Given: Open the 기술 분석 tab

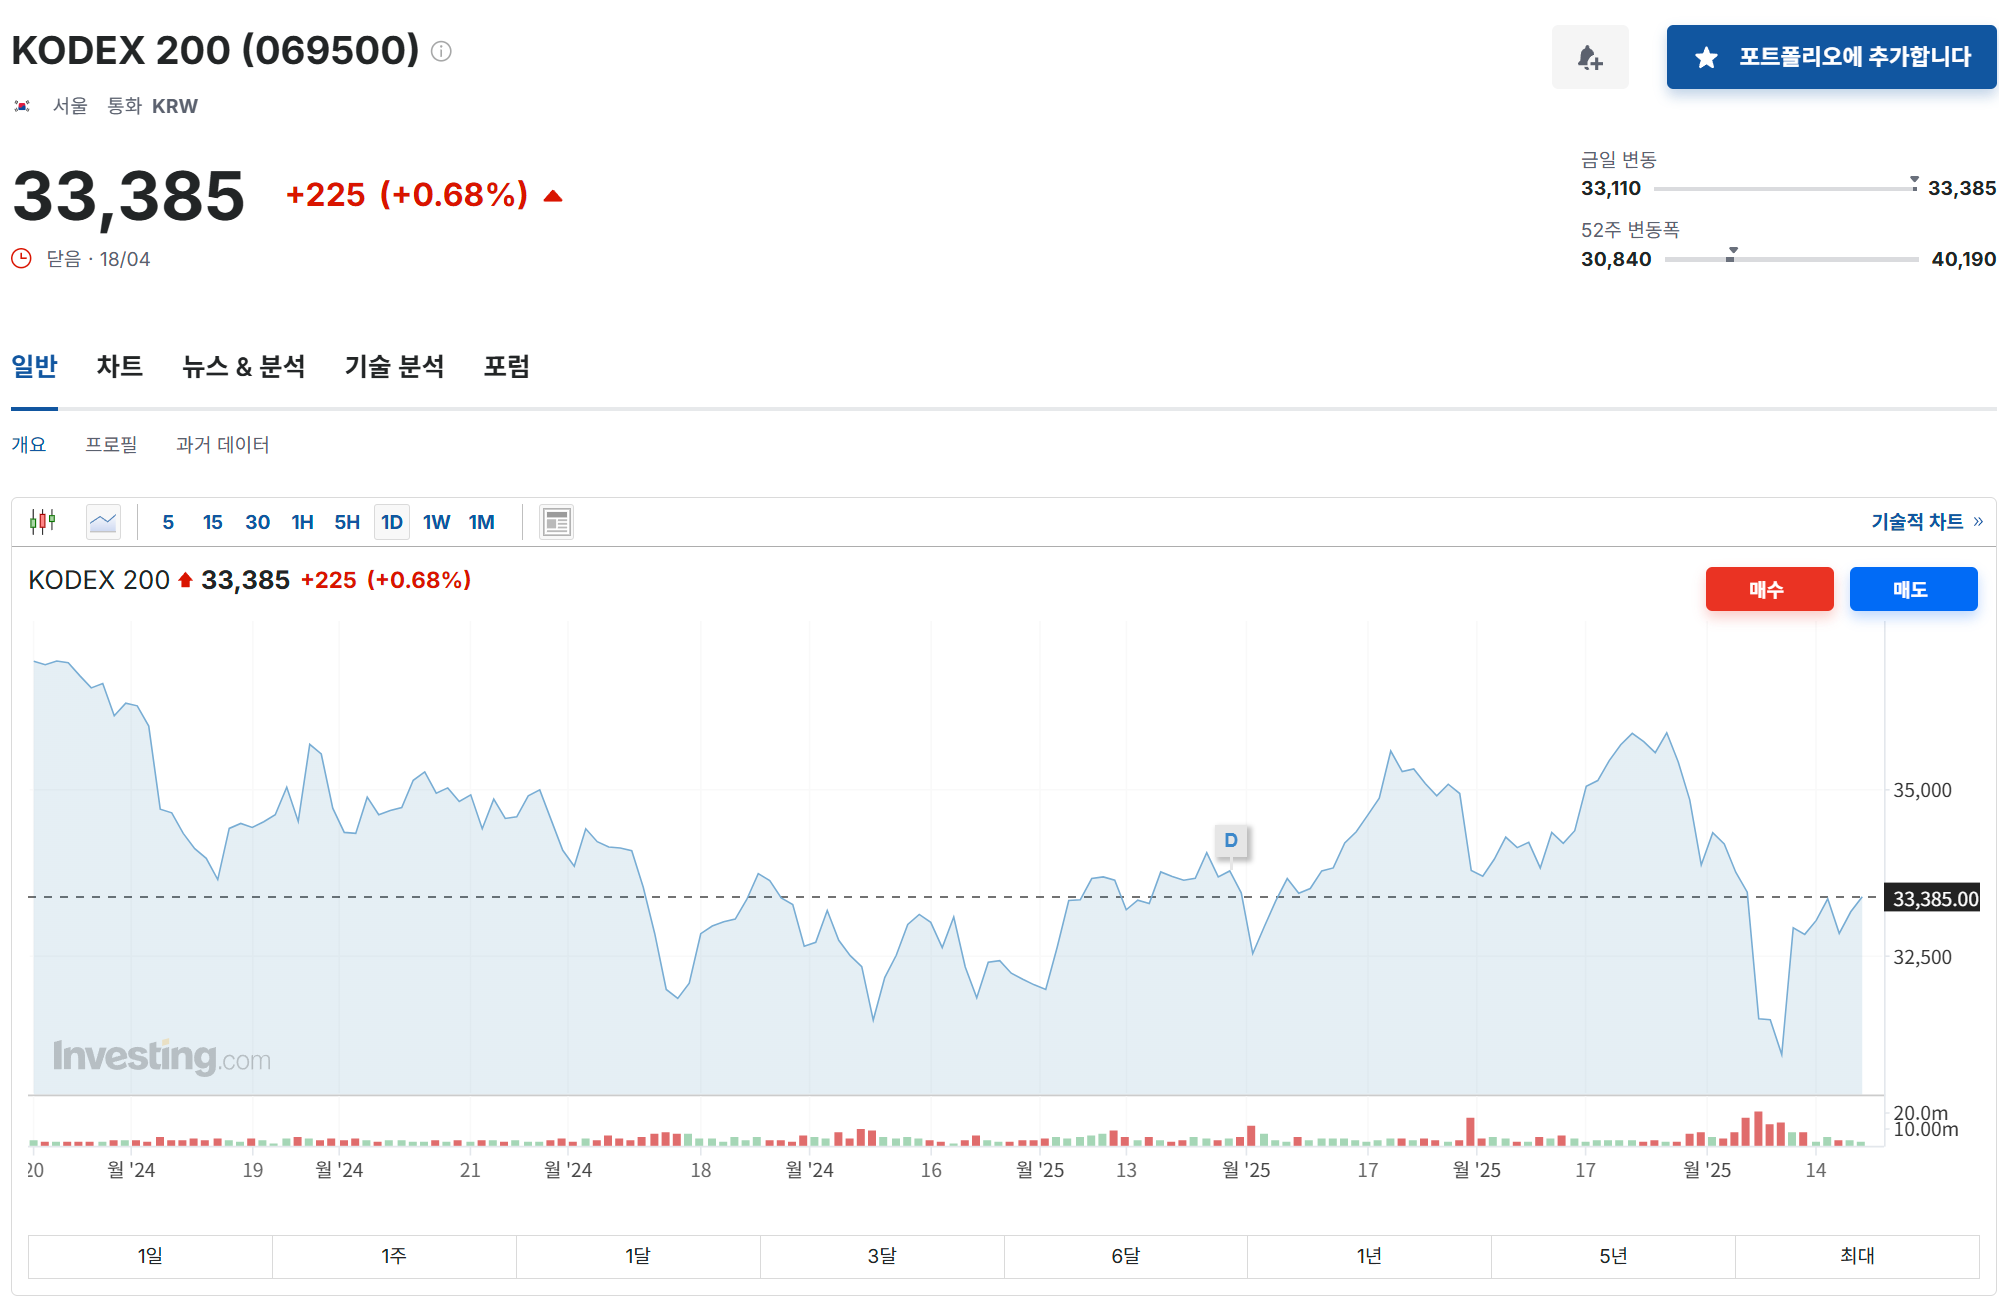Looking at the screenshot, I should click(394, 367).
